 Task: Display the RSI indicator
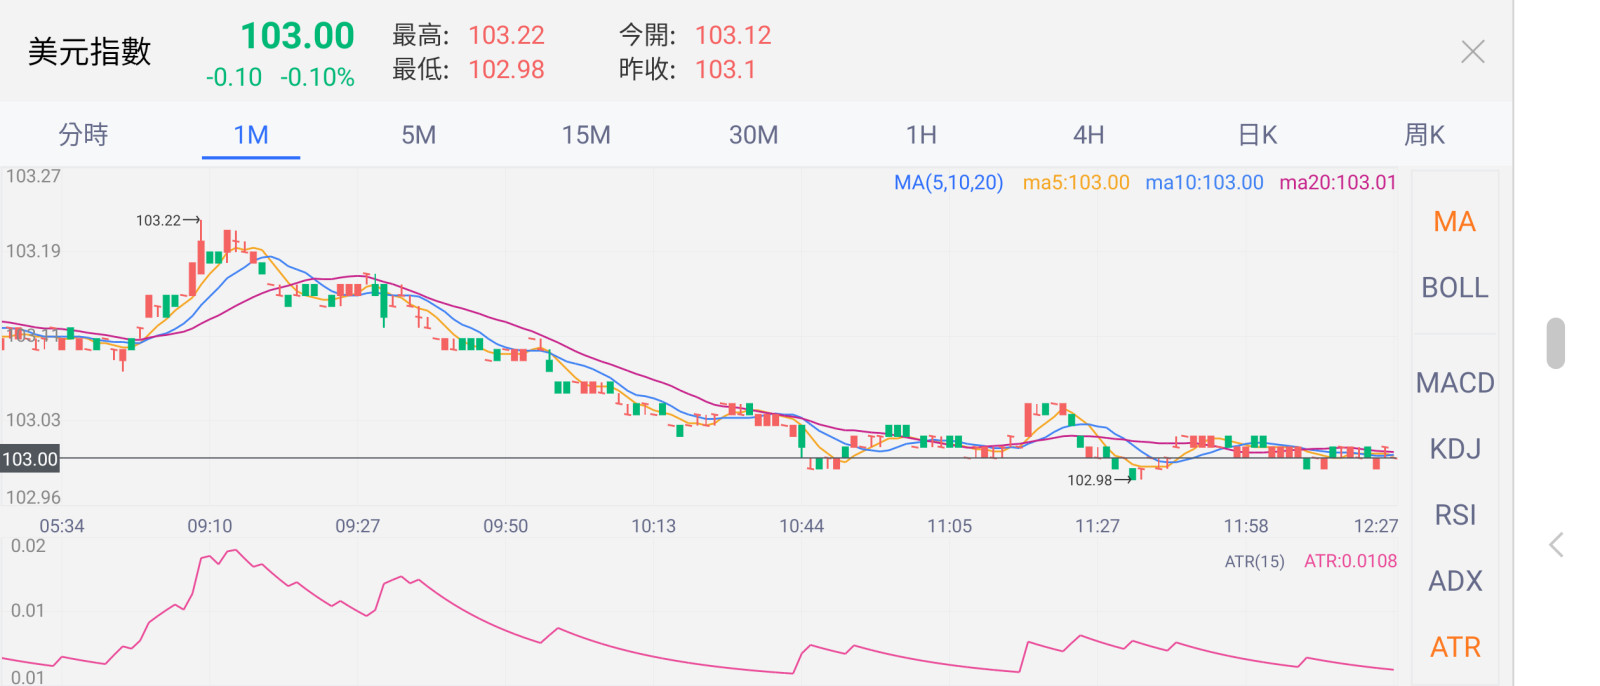click(1455, 515)
